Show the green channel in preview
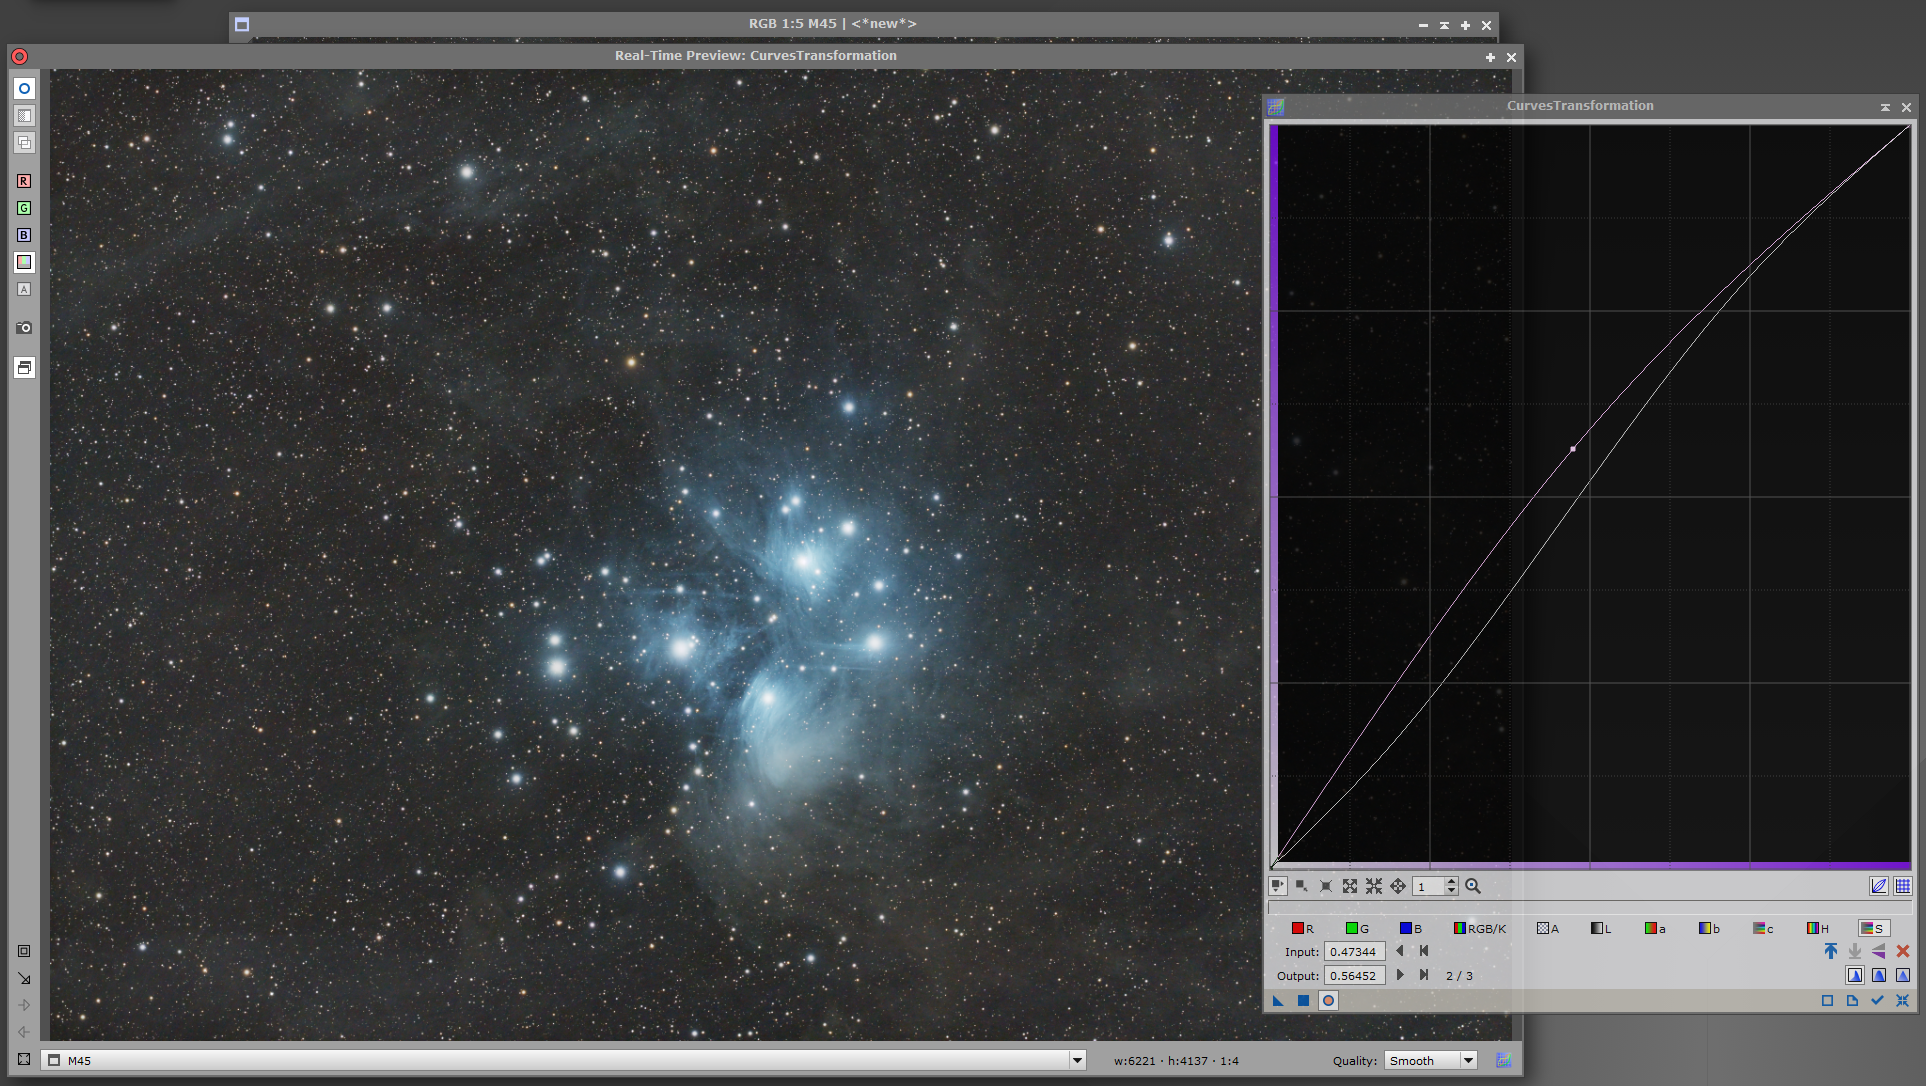The width and height of the screenshot is (1926, 1086). [24, 208]
